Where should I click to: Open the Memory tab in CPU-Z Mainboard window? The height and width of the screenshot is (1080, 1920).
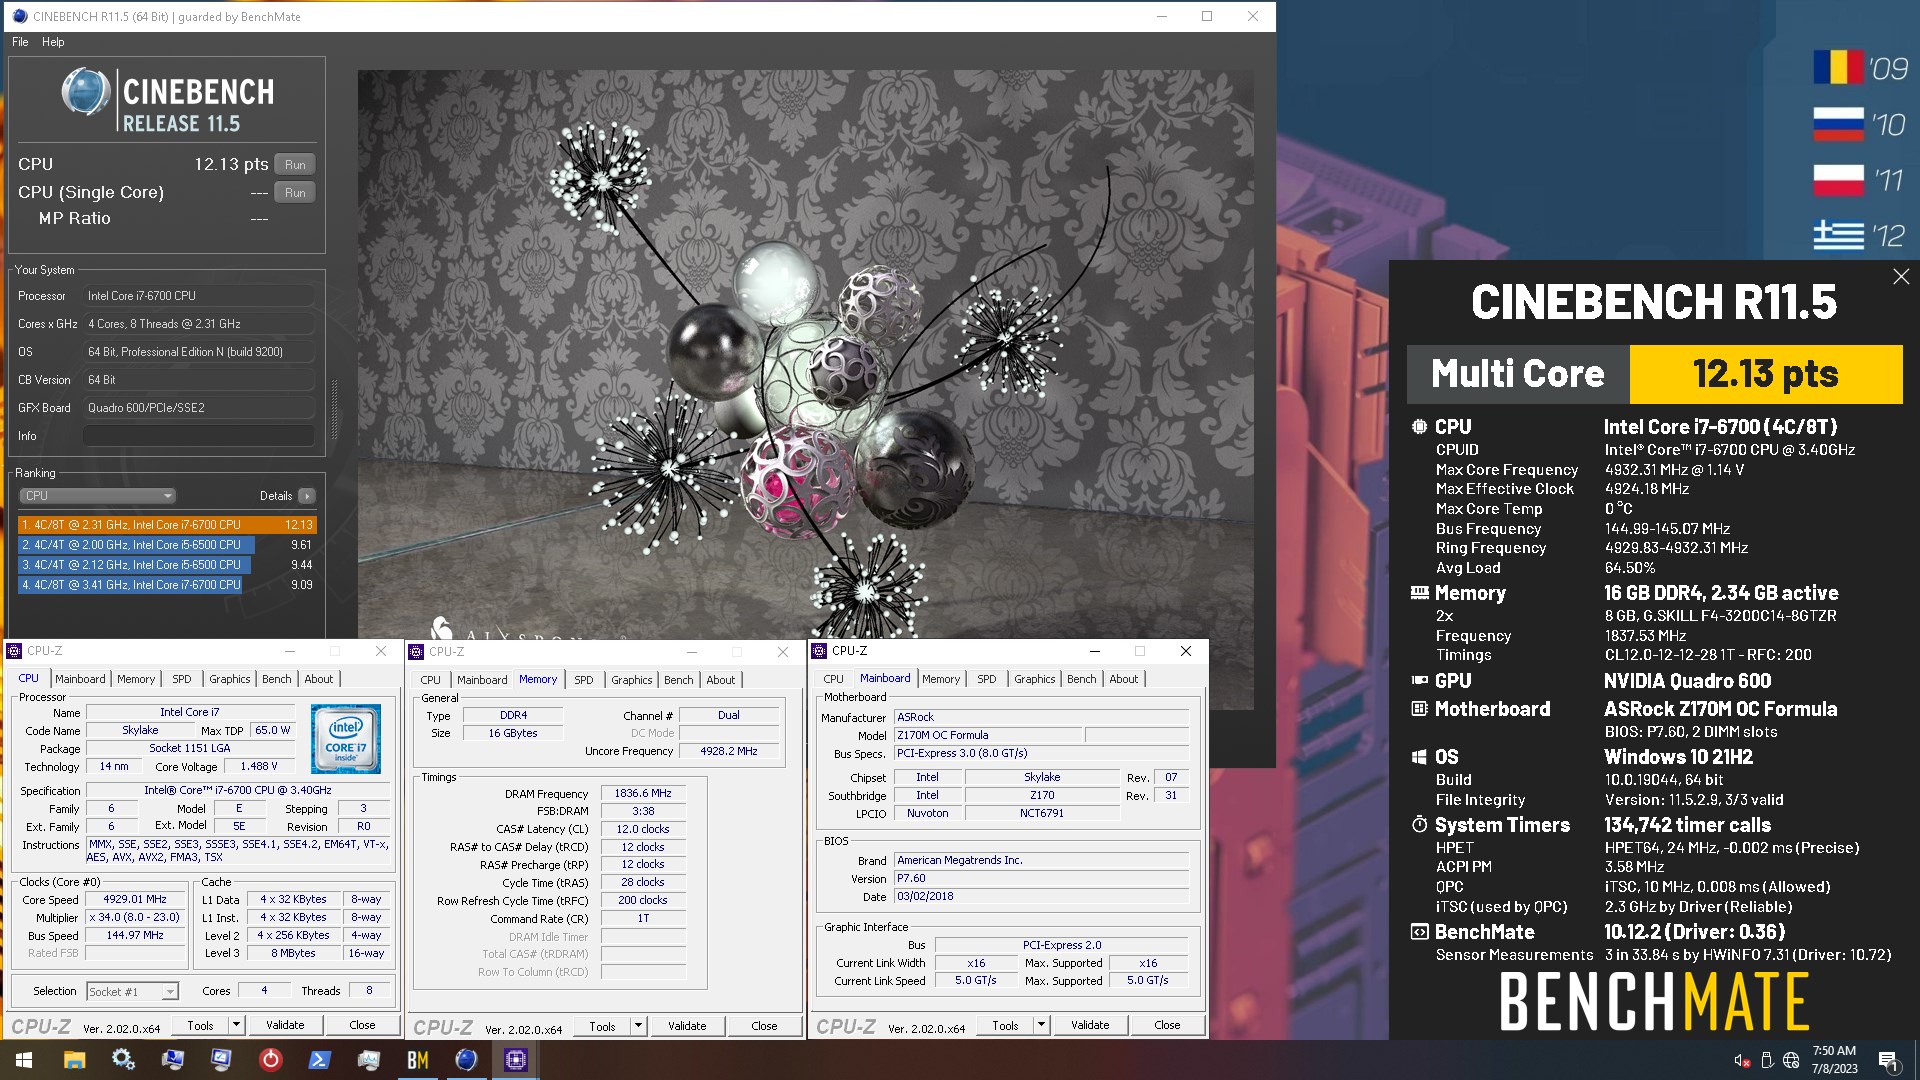click(940, 679)
